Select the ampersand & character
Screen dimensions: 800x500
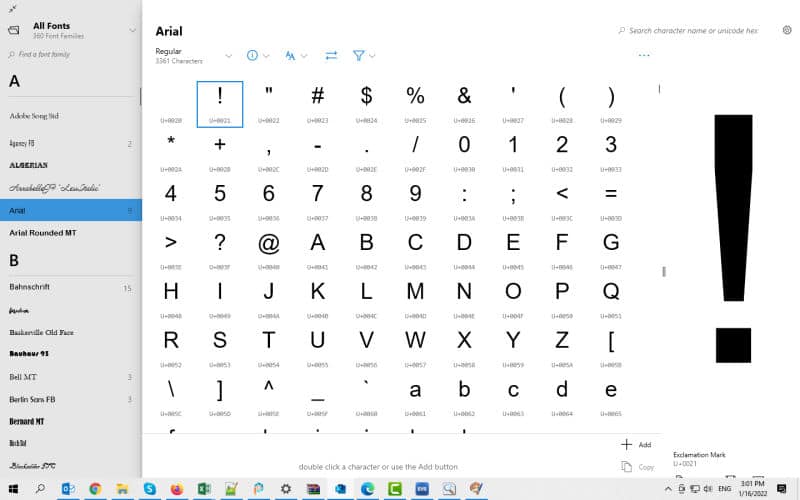(x=464, y=104)
